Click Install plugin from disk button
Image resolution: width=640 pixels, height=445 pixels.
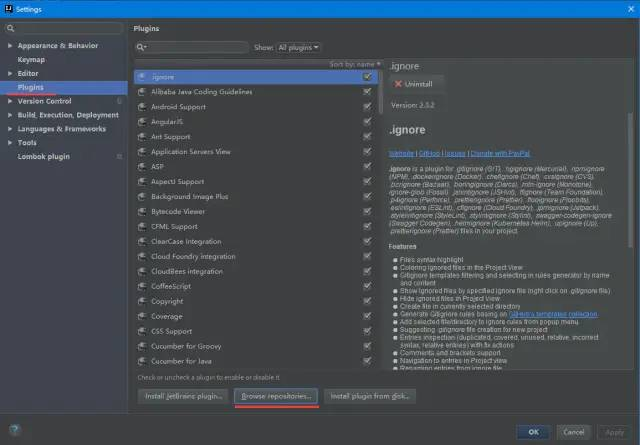370,396
